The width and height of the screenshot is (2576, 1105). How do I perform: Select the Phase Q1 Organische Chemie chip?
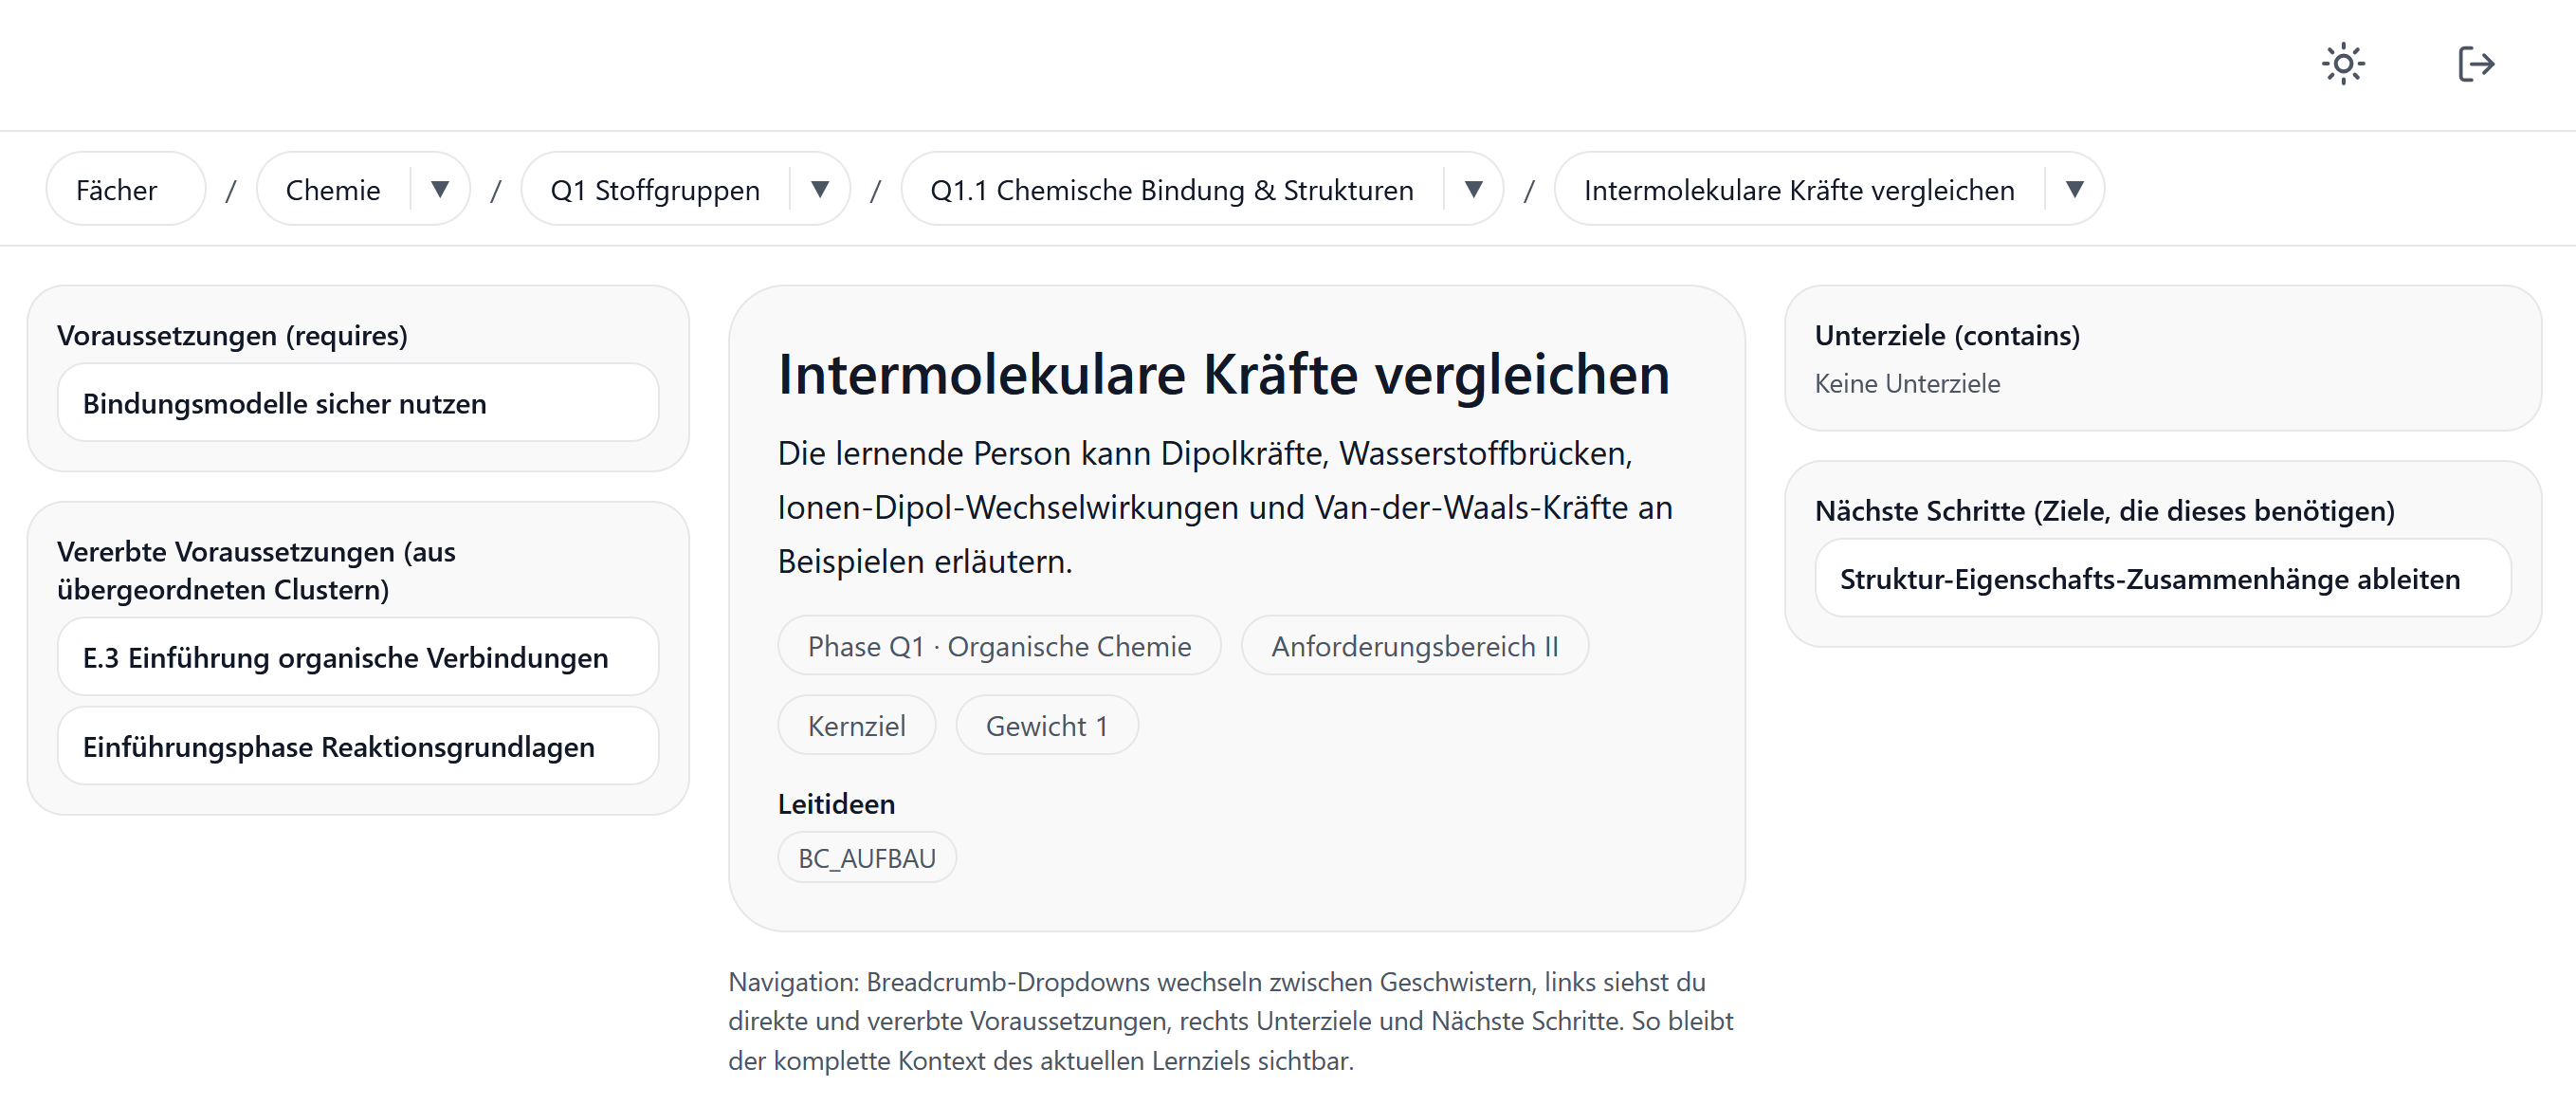pyautogui.click(x=999, y=646)
